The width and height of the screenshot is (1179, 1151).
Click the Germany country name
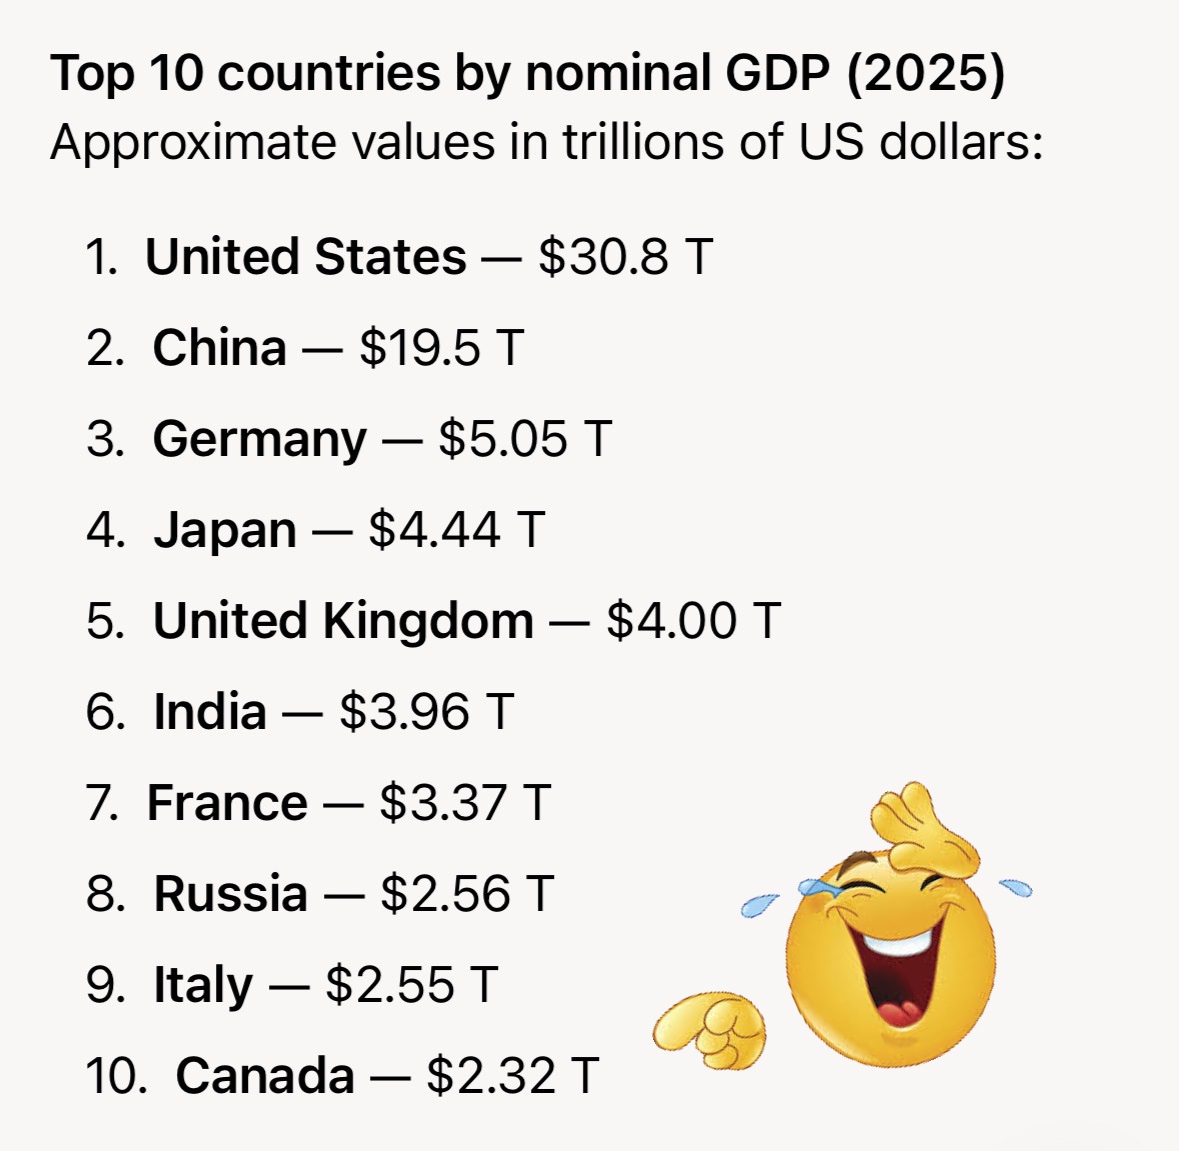(x=259, y=439)
